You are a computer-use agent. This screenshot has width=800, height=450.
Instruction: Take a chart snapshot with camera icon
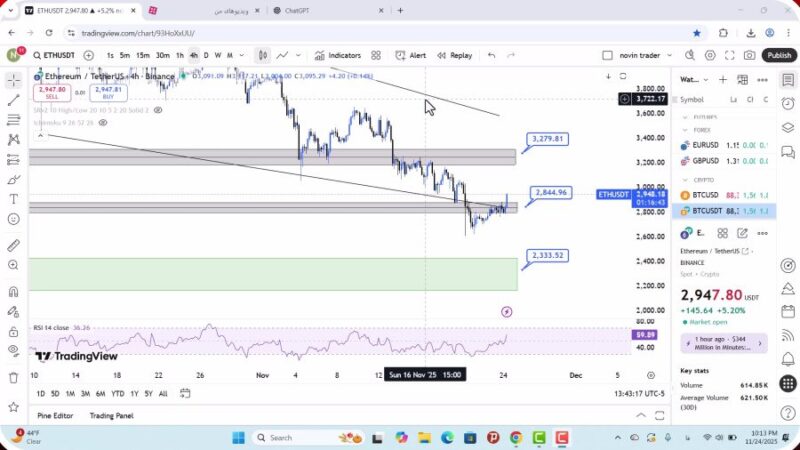click(x=750, y=56)
